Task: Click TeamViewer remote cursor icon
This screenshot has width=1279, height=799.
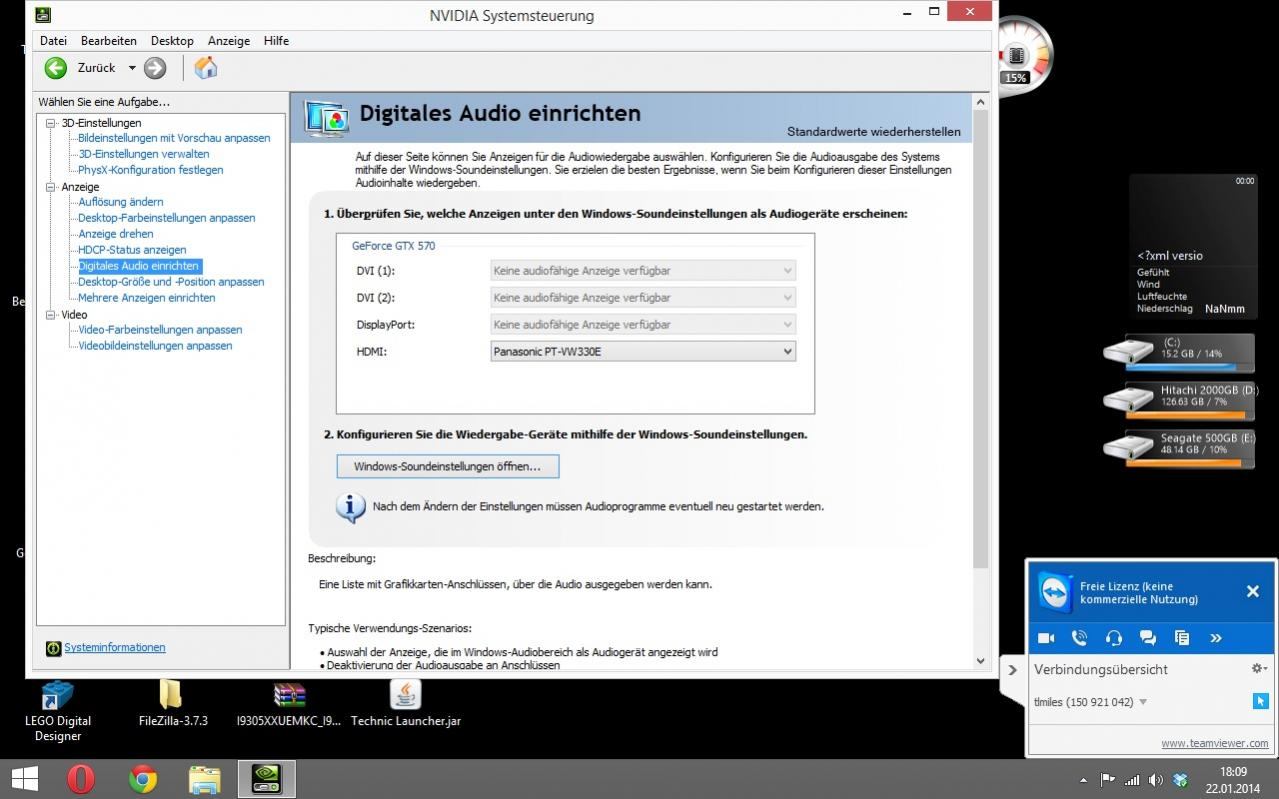Action: pos(1260,701)
